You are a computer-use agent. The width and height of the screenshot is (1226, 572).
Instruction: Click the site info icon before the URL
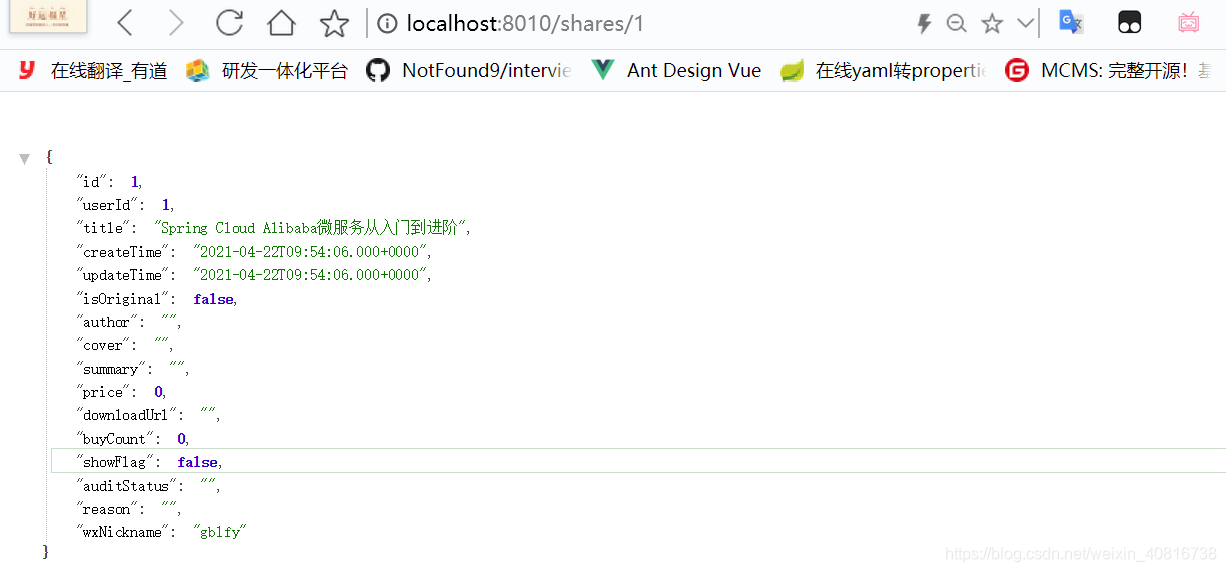[x=389, y=23]
